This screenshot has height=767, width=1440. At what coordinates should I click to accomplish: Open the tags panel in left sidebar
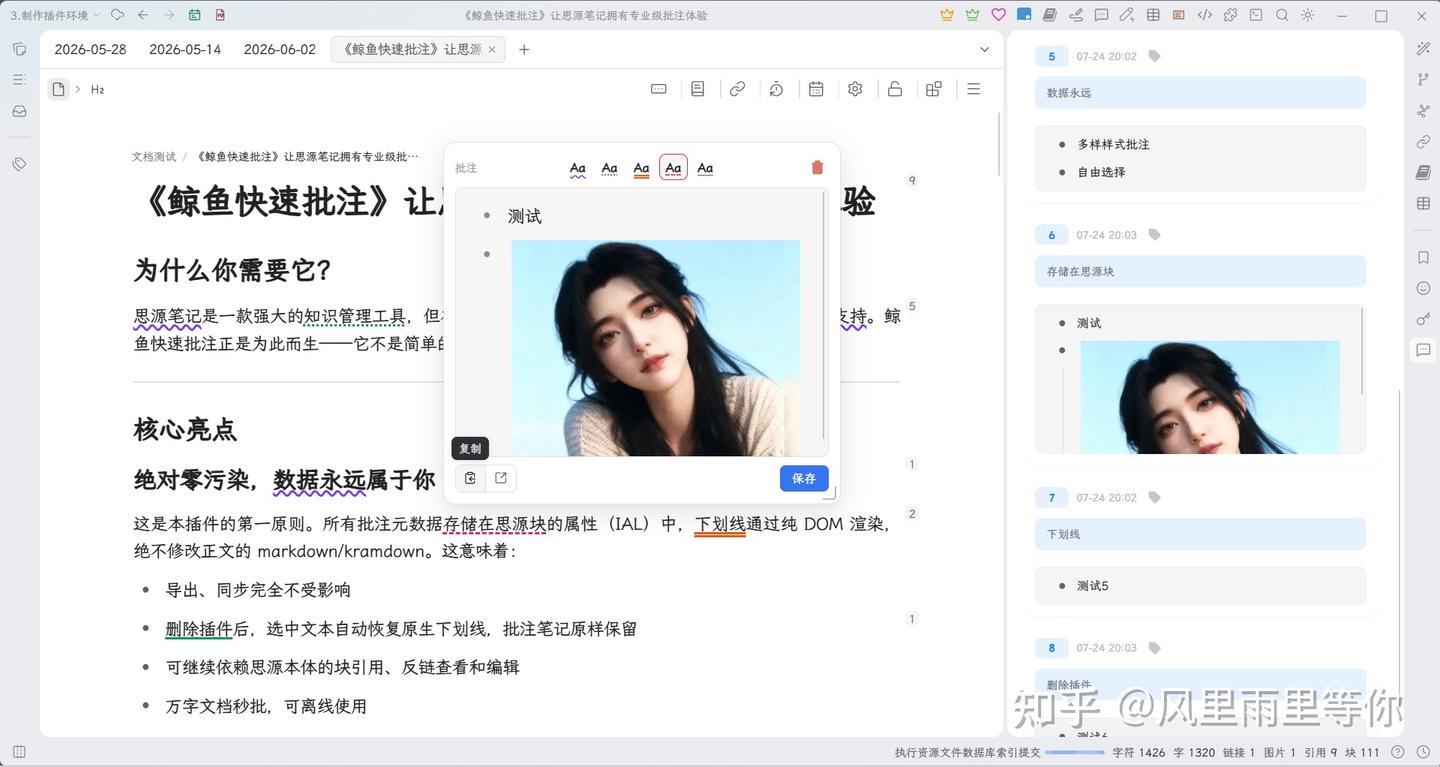coord(19,164)
